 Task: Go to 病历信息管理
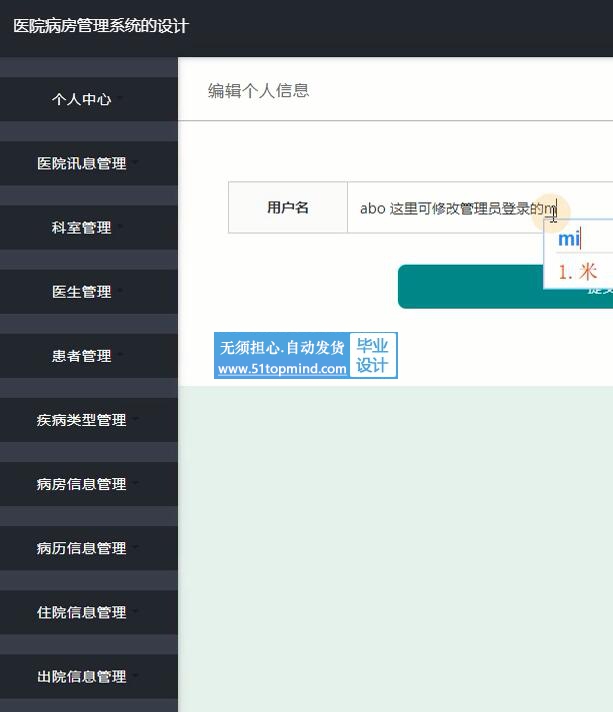pos(89,548)
